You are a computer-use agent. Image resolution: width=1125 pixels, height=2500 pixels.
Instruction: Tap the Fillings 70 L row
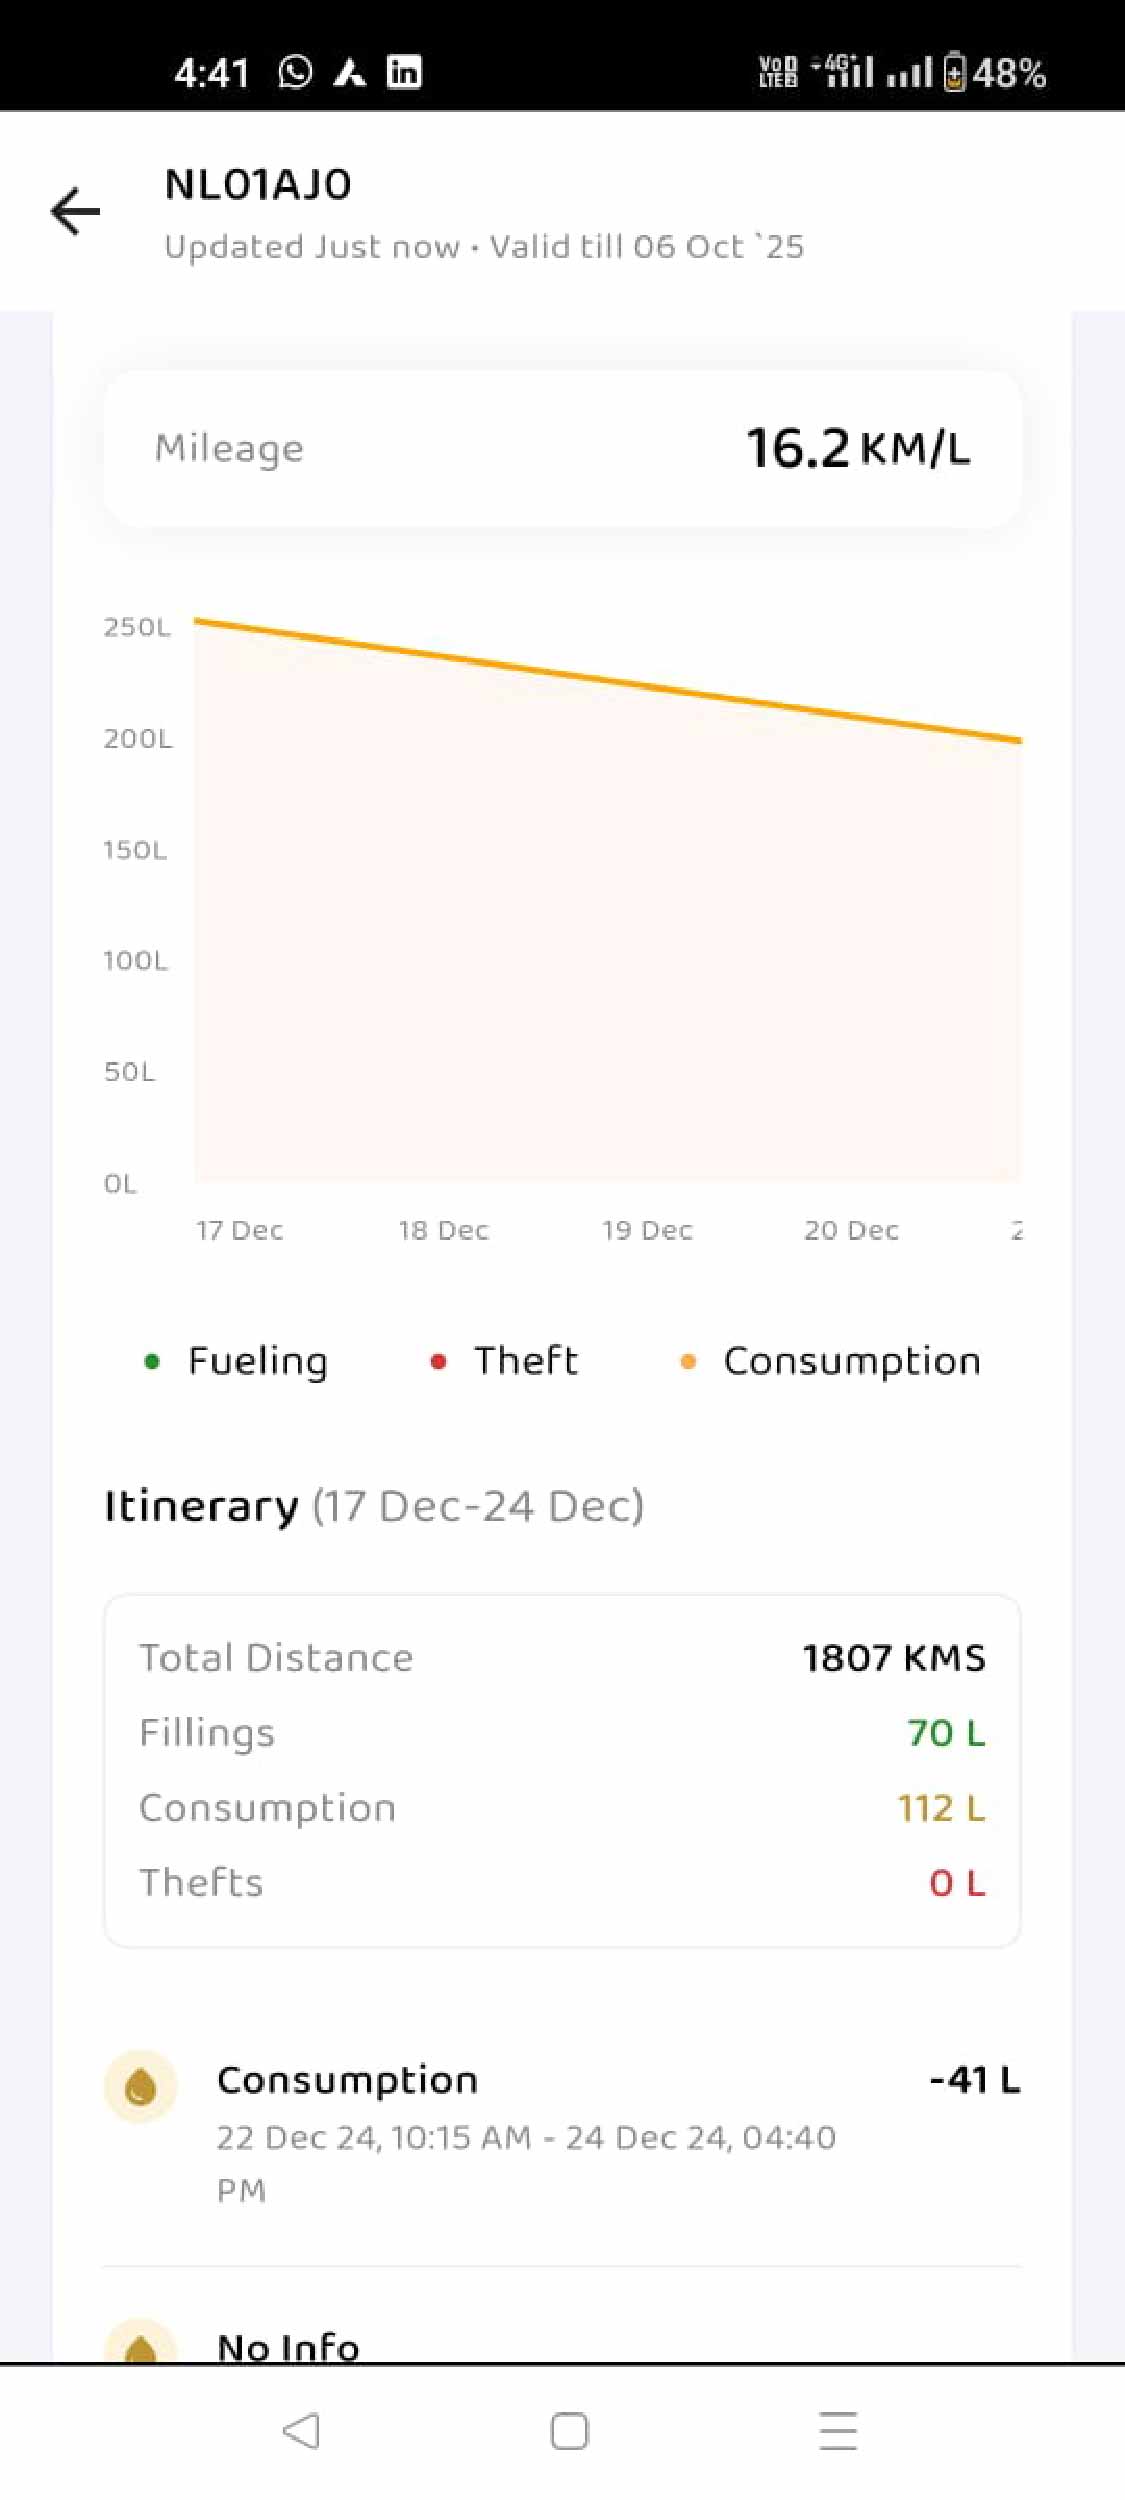coord(562,1733)
